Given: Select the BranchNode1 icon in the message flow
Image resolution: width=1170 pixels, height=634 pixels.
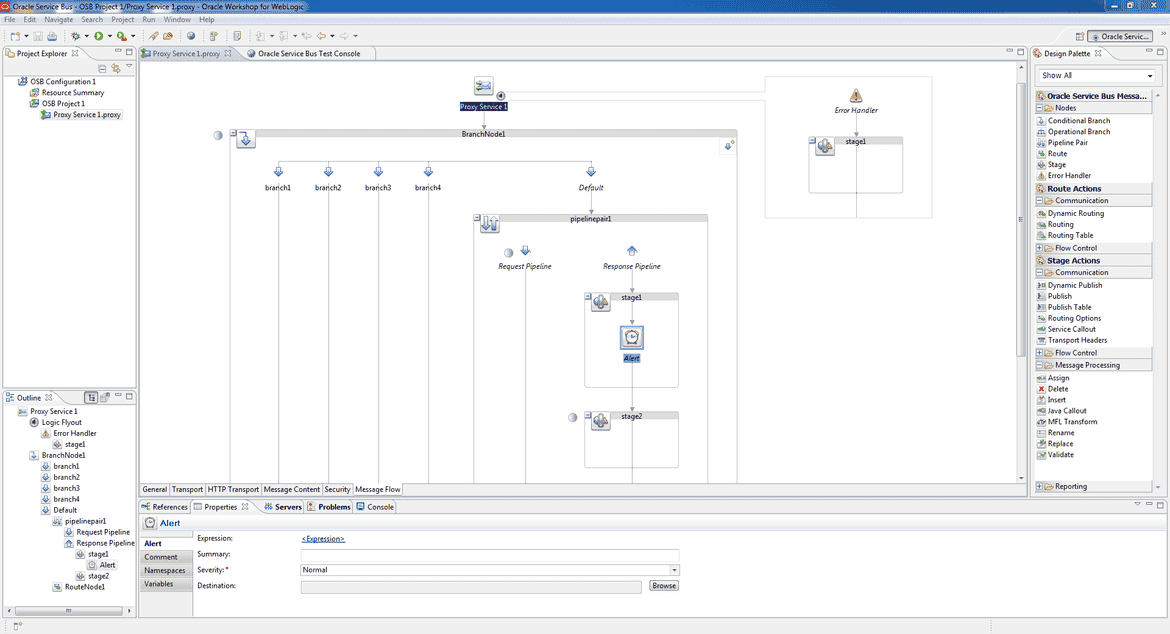Looking at the screenshot, I should pyautogui.click(x=245, y=139).
